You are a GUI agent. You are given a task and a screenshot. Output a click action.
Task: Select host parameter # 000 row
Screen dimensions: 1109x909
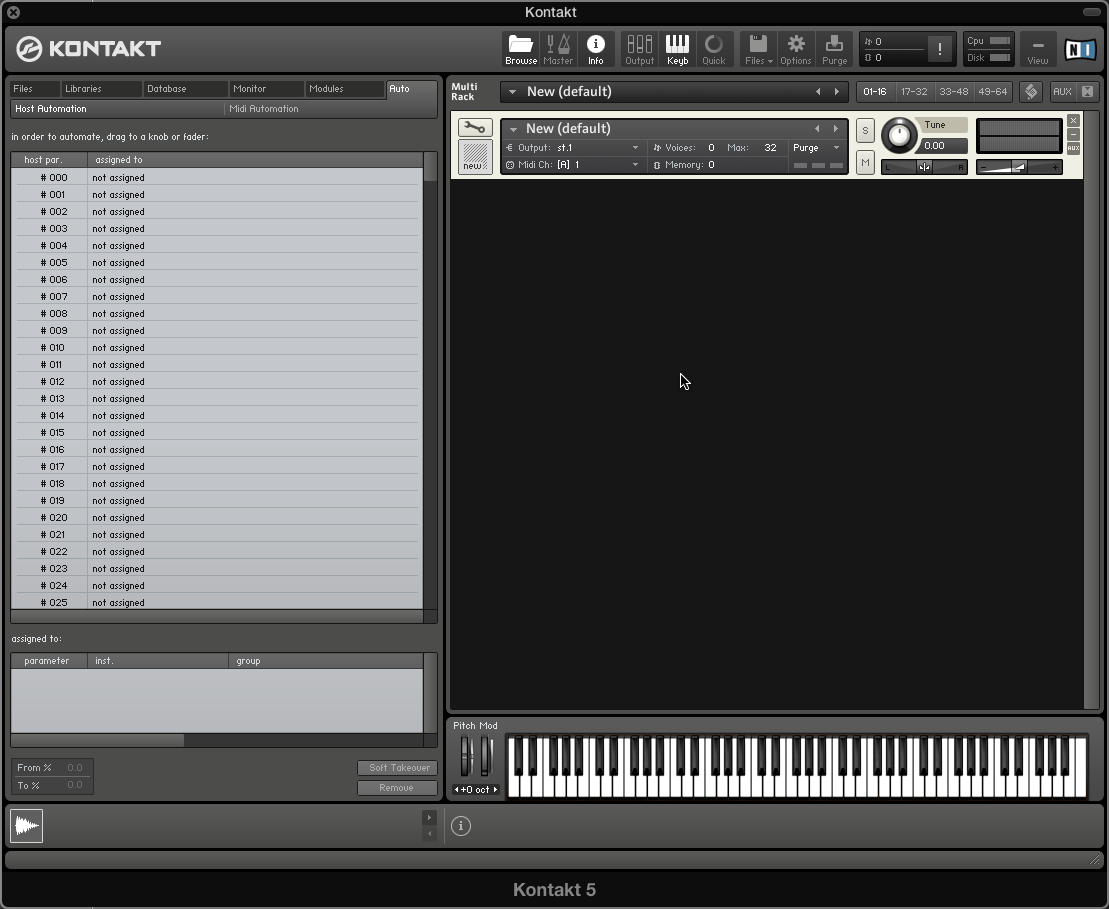pyautogui.click(x=216, y=178)
